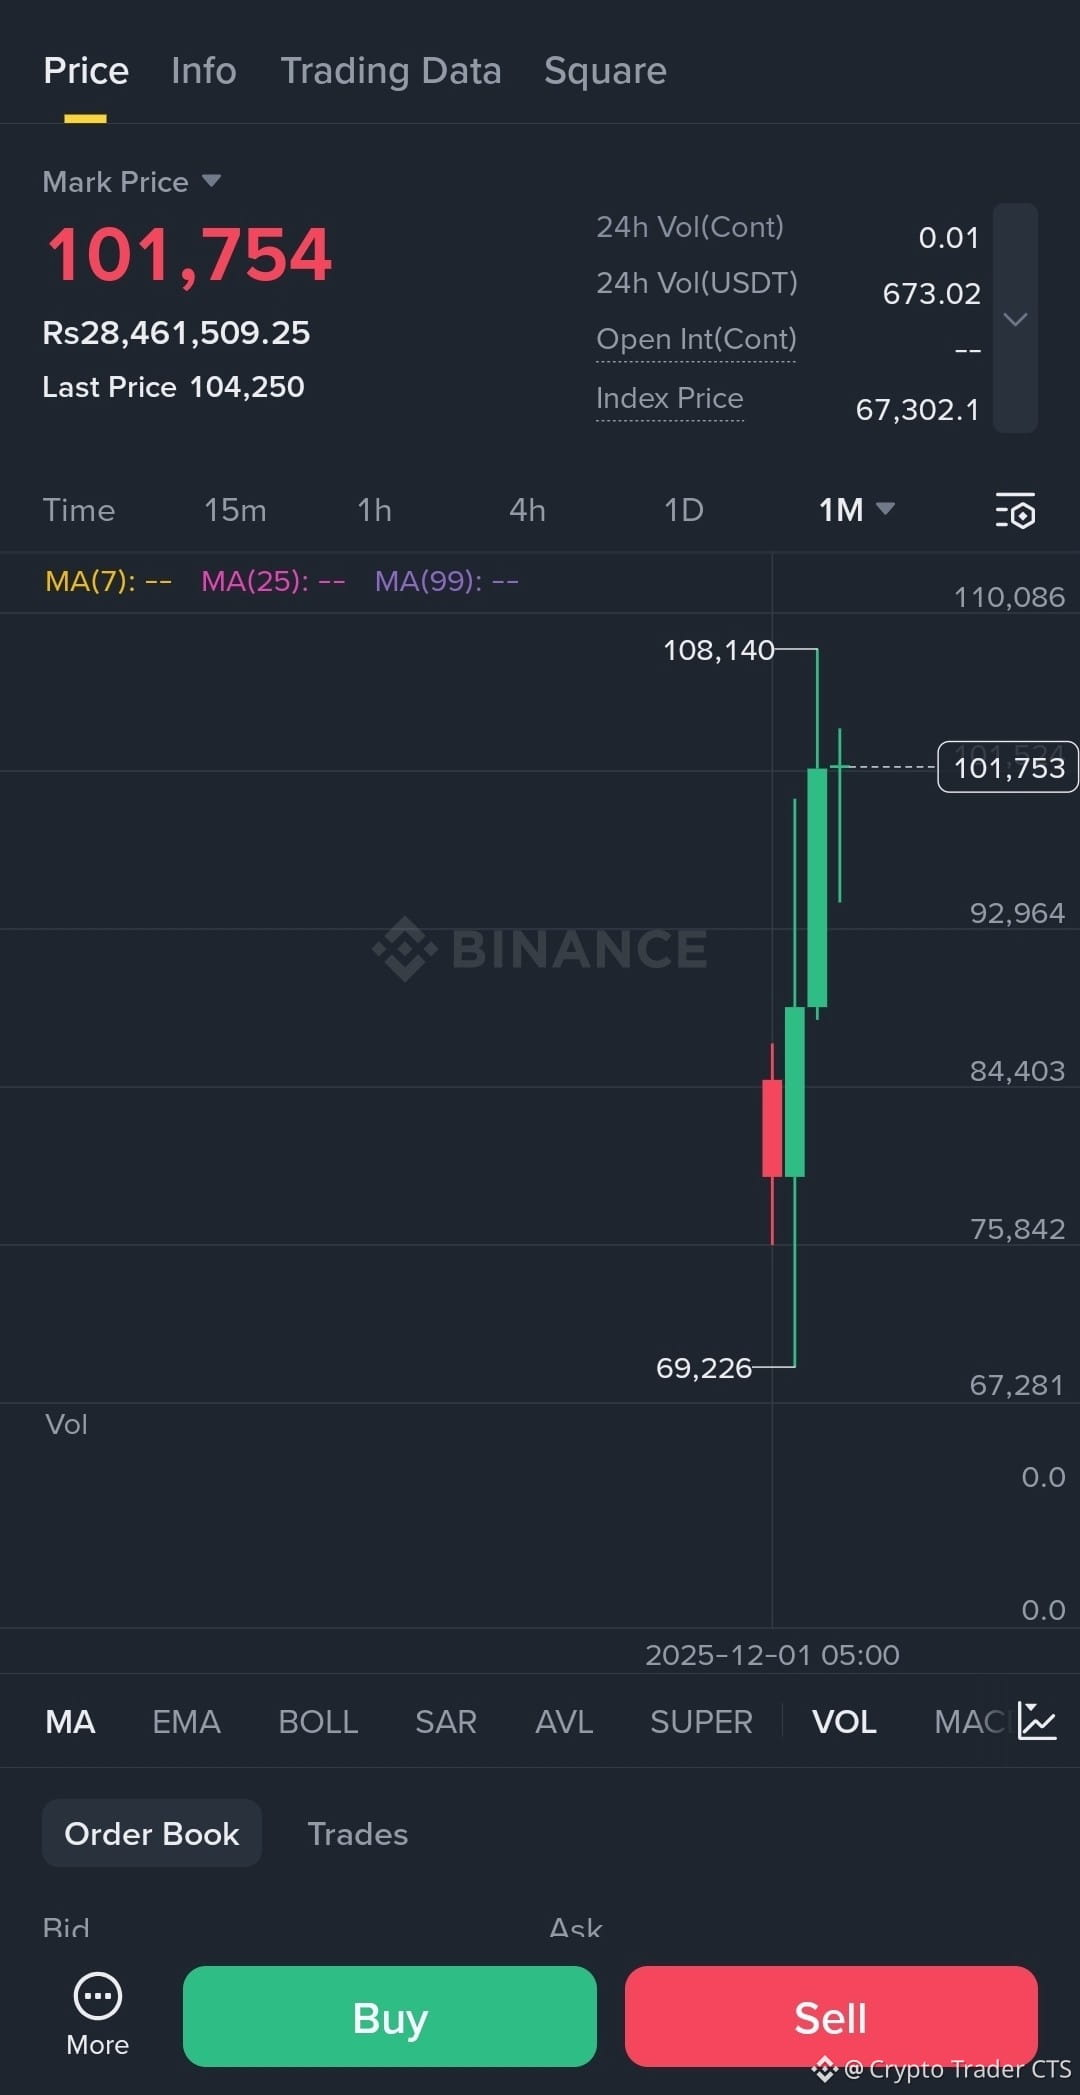Expand stats panel with chevron arrow
Screen dimensions: 1080x2095
pyautogui.click(x=1015, y=319)
